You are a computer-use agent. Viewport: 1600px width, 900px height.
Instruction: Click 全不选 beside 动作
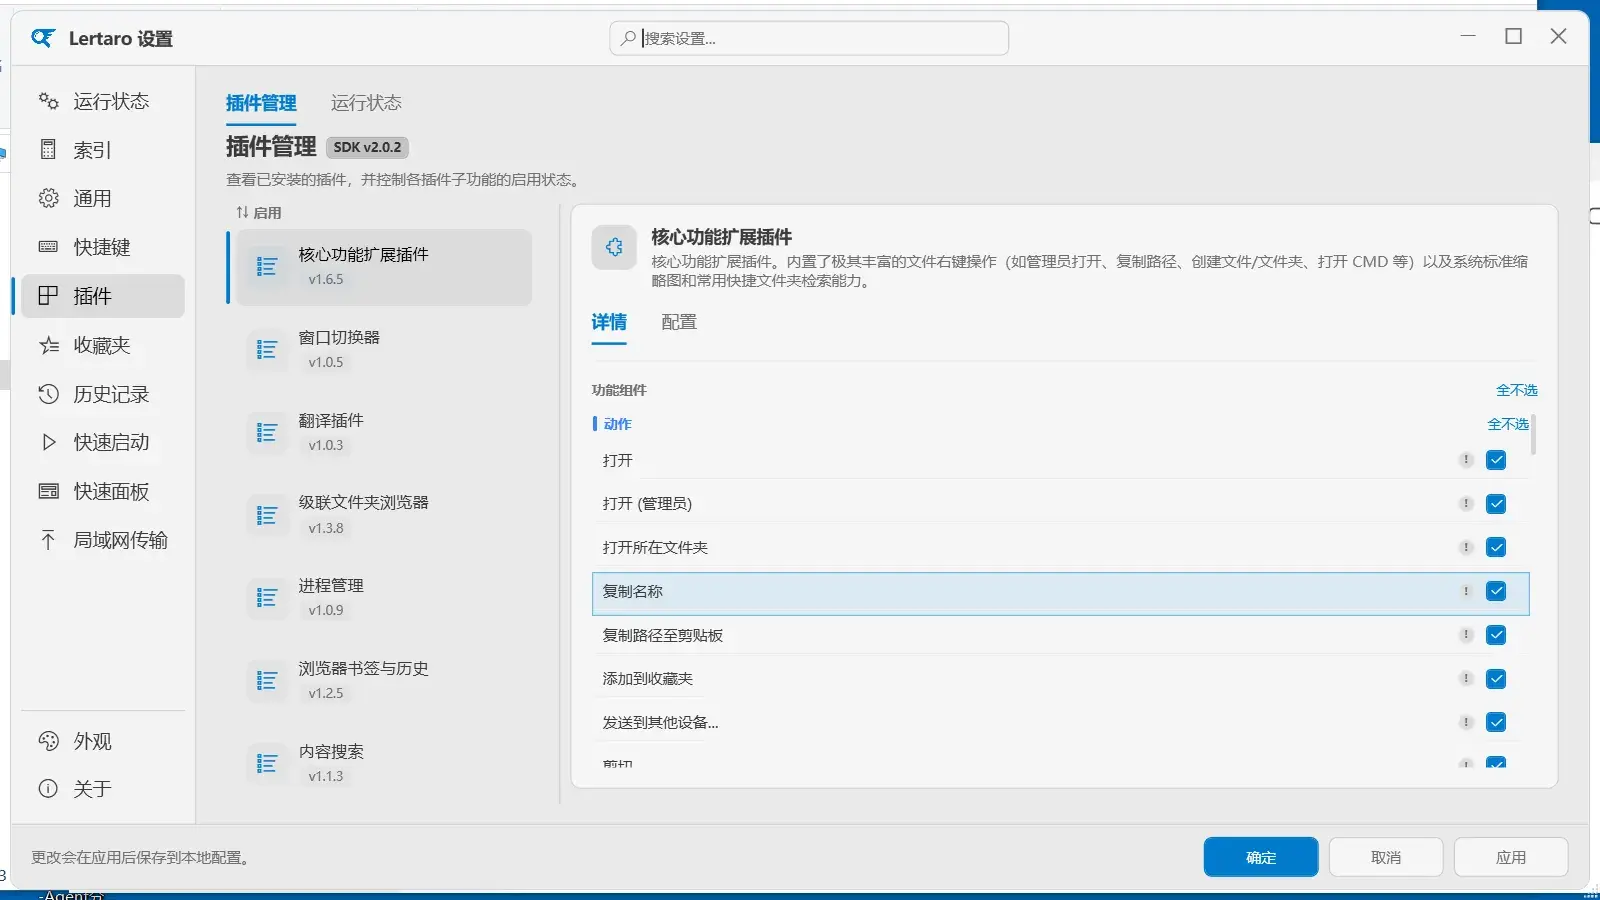pos(1508,424)
